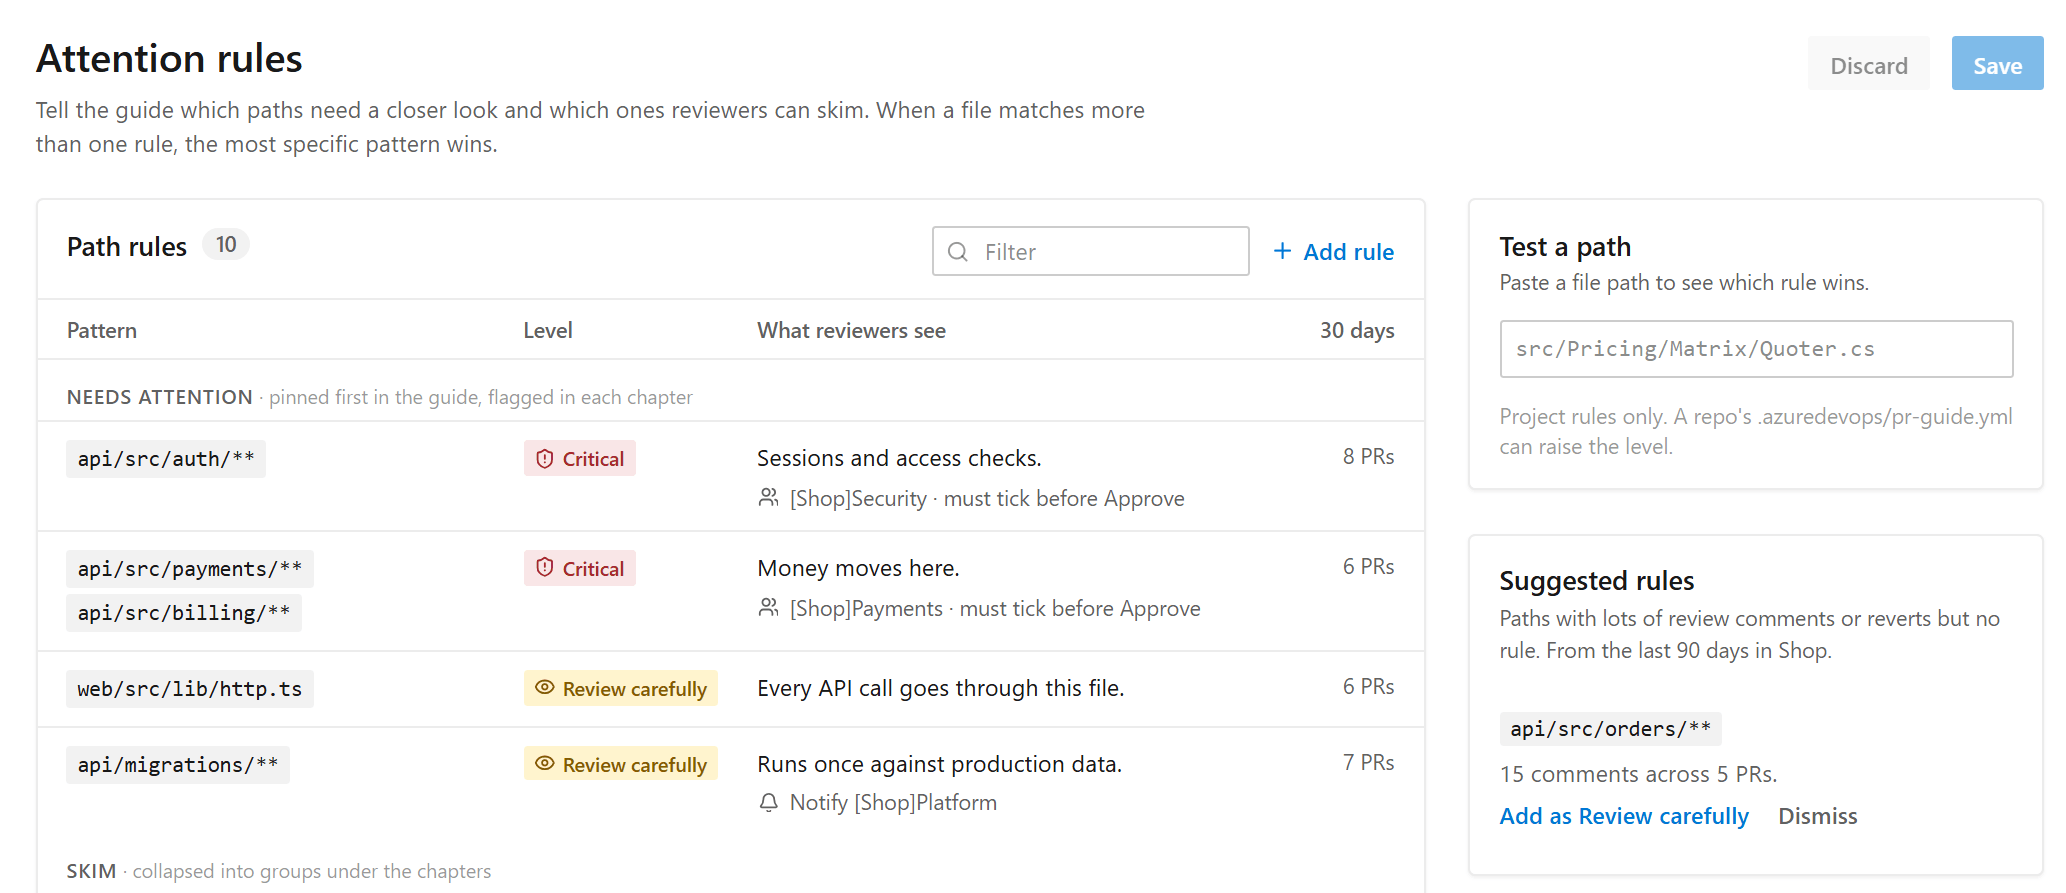
Task: Click the Test a path input field
Action: point(1756,349)
